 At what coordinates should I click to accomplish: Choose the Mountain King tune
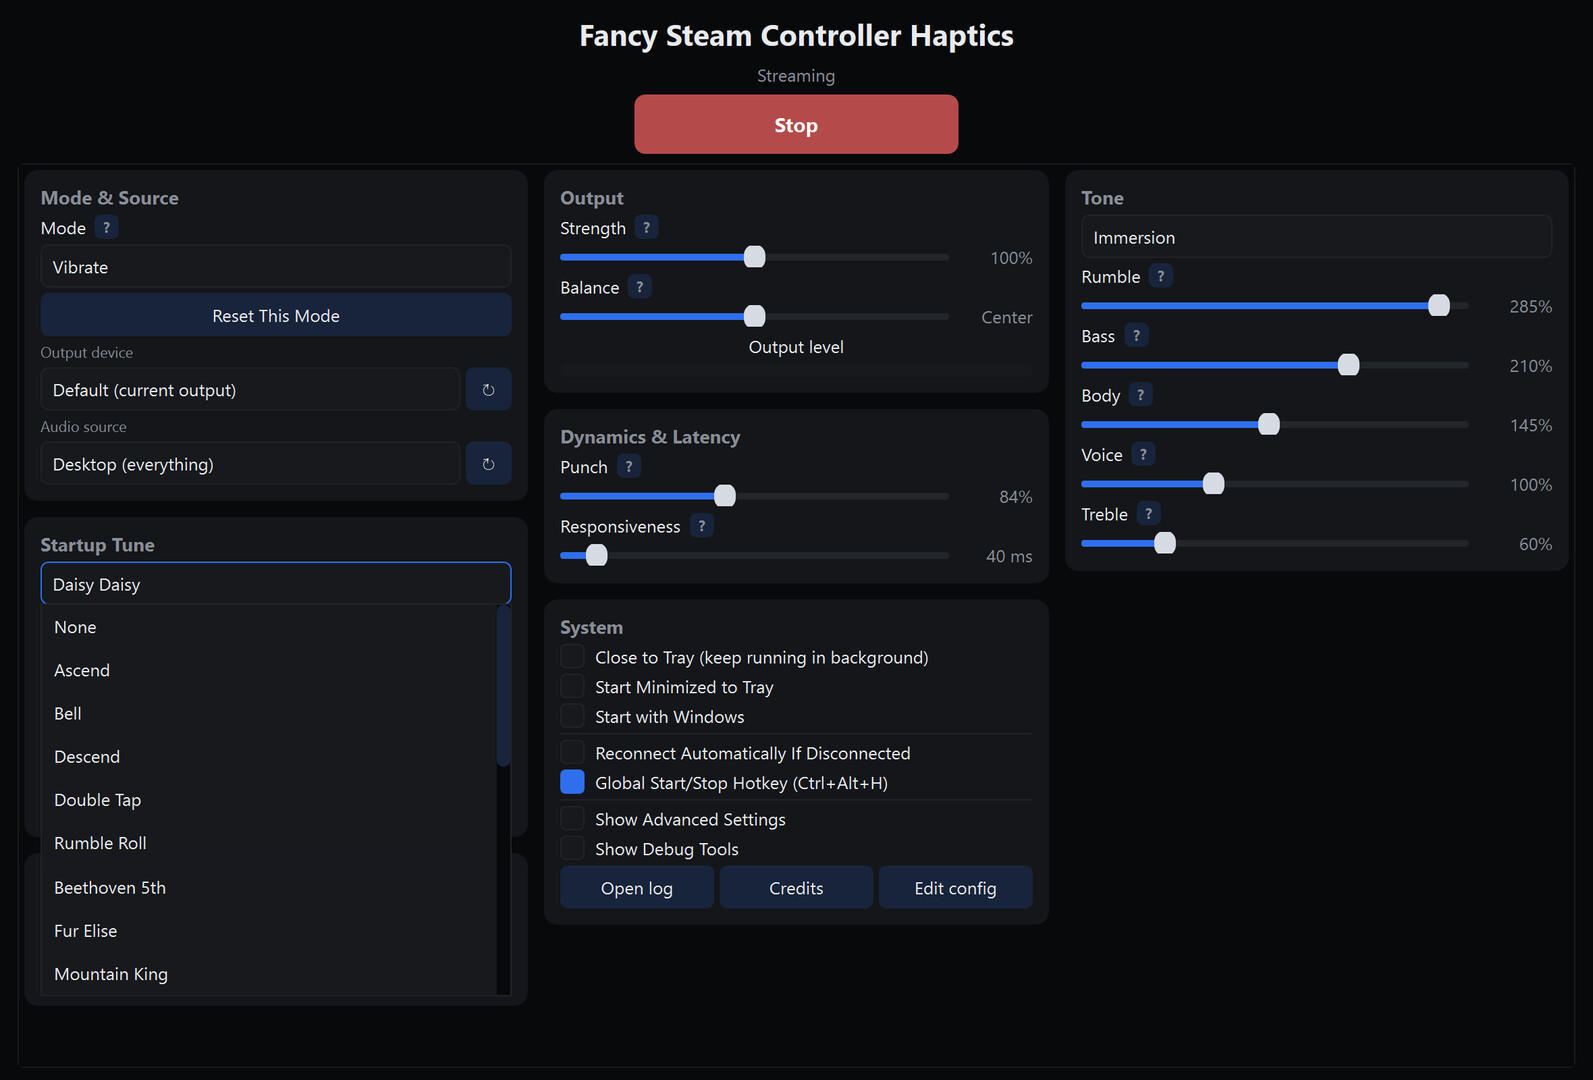269,974
